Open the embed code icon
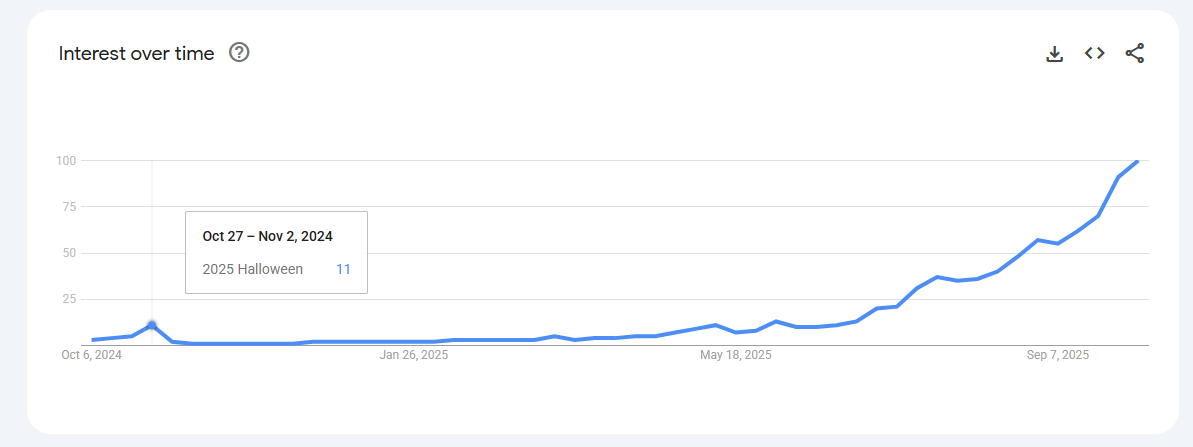The image size is (1193, 447). (x=1094, y=54)
